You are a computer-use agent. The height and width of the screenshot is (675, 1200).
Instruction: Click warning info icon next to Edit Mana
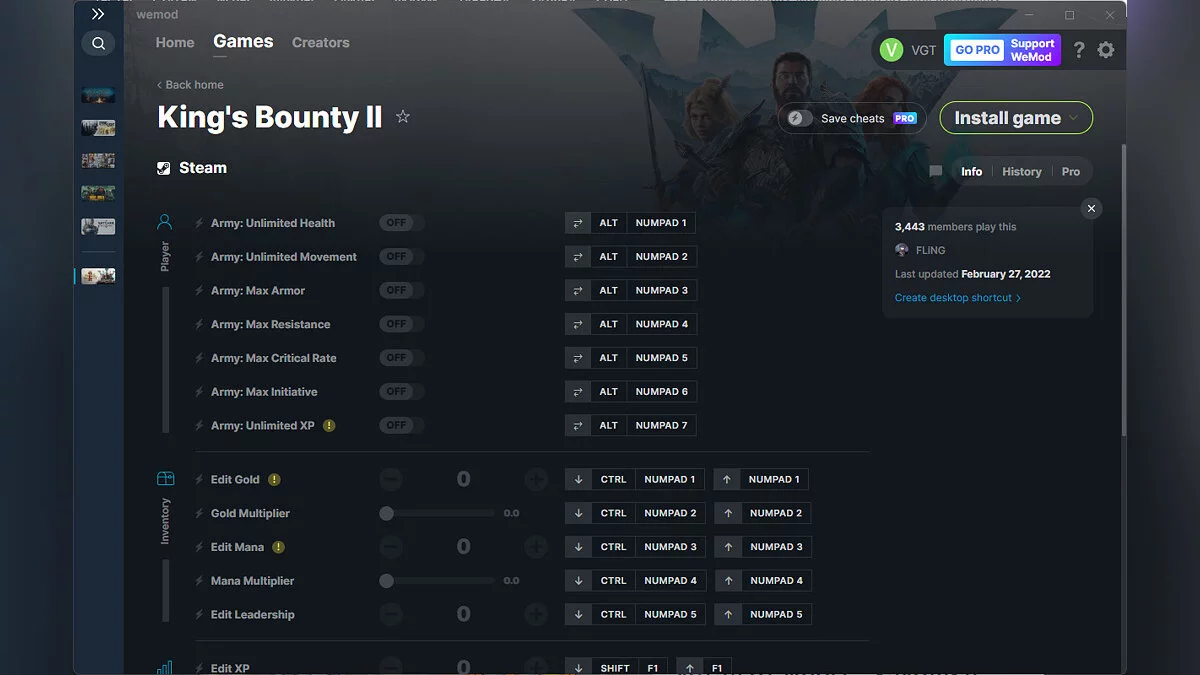[x=279, y=547]
